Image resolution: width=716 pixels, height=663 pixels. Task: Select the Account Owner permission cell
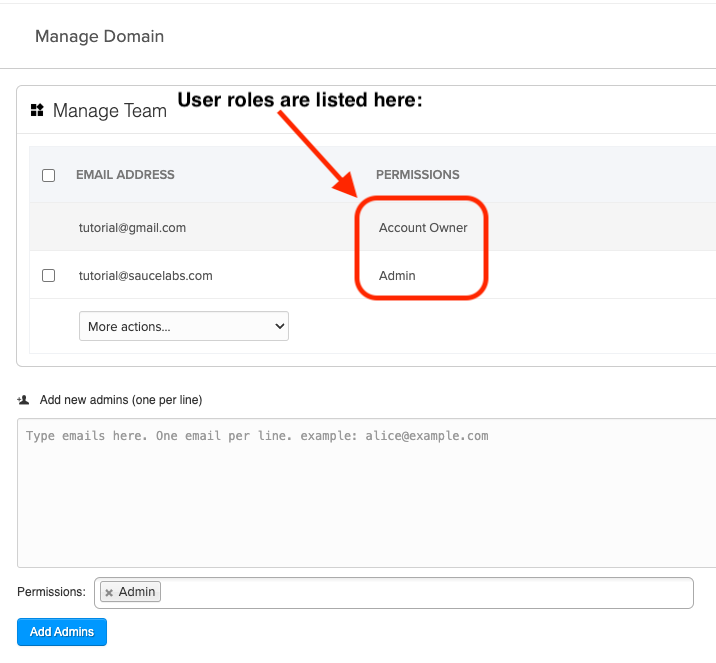pyautogui.click(x=423, y=228)
